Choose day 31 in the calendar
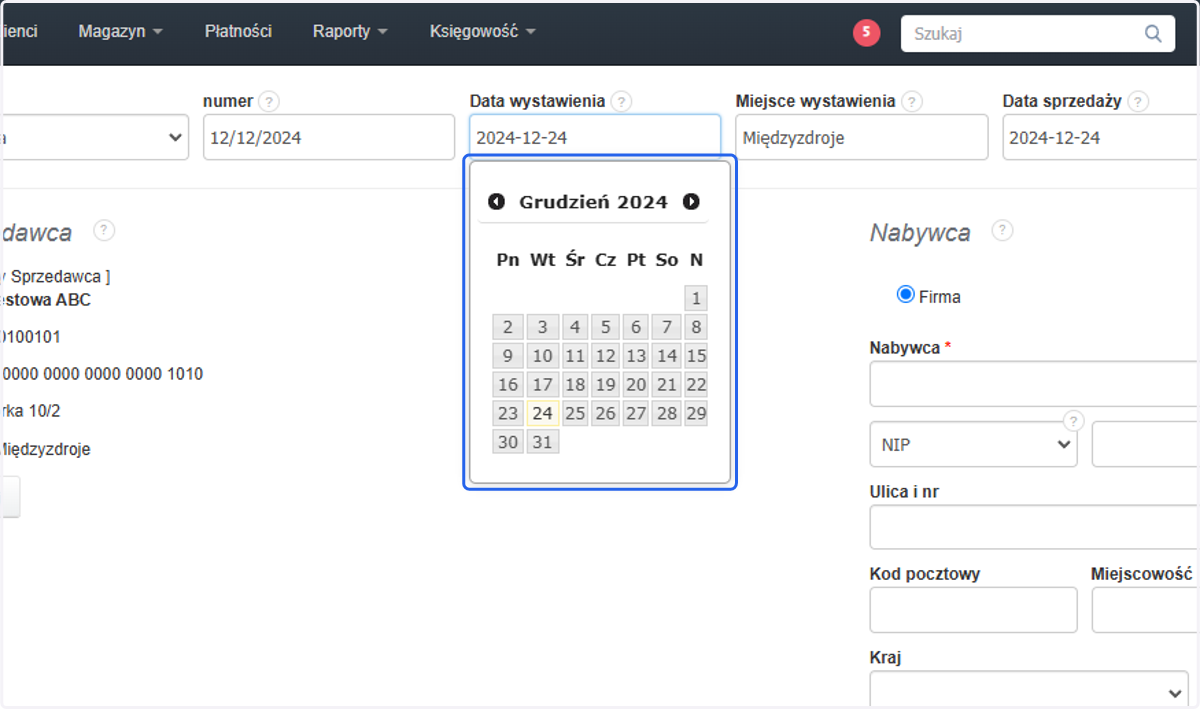1200x709 pixels. pyautogui.click(x=542, y=441)
